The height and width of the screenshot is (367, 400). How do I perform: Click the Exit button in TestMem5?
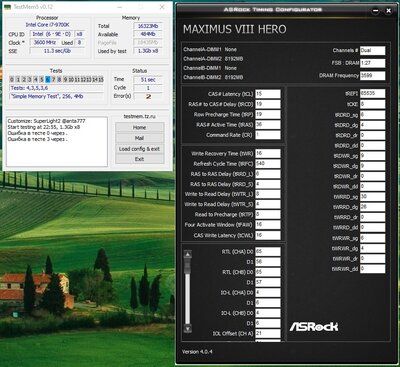pos(139,159)
